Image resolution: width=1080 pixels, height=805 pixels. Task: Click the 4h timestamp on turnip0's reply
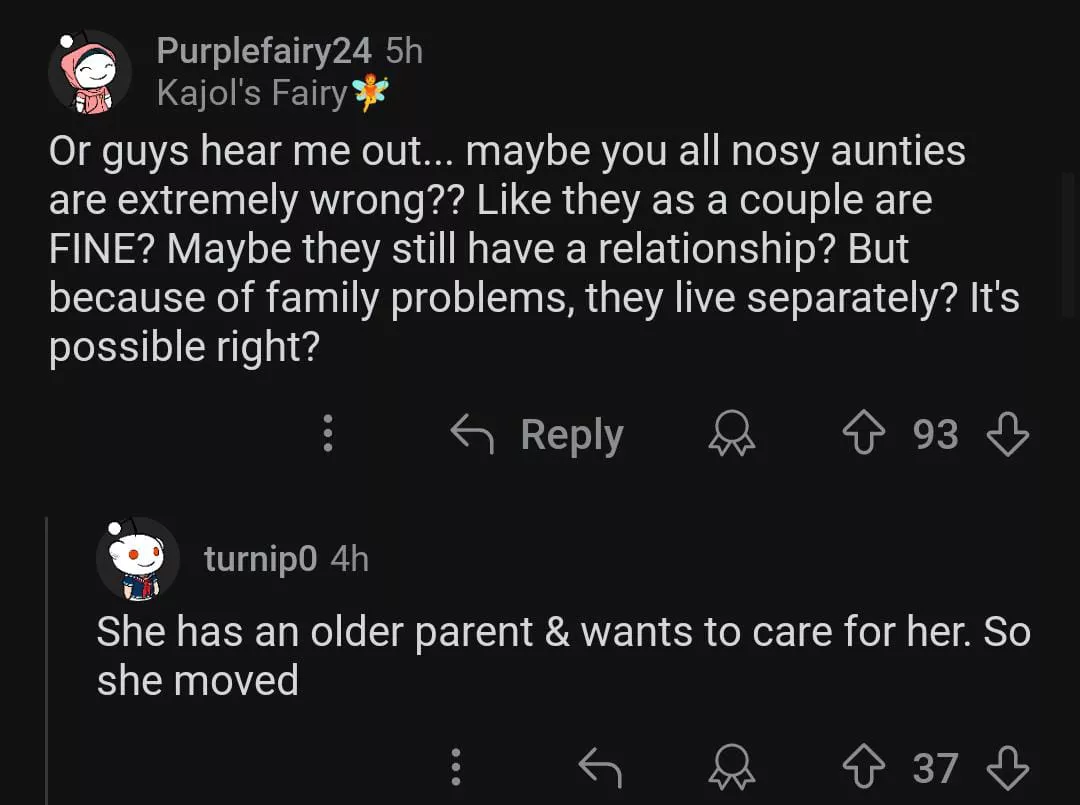pos(349,559)
